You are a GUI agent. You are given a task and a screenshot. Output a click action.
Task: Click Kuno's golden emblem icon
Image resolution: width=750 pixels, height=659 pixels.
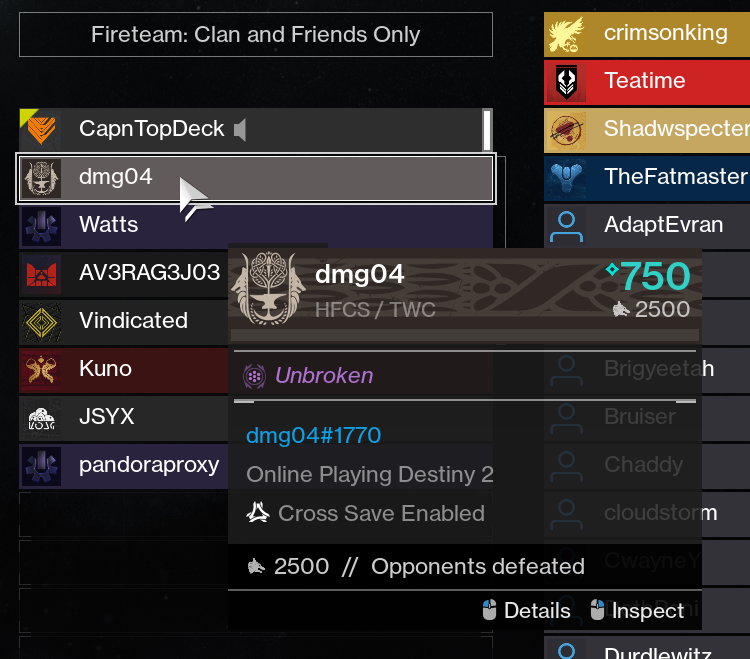[x=41, y=371]
